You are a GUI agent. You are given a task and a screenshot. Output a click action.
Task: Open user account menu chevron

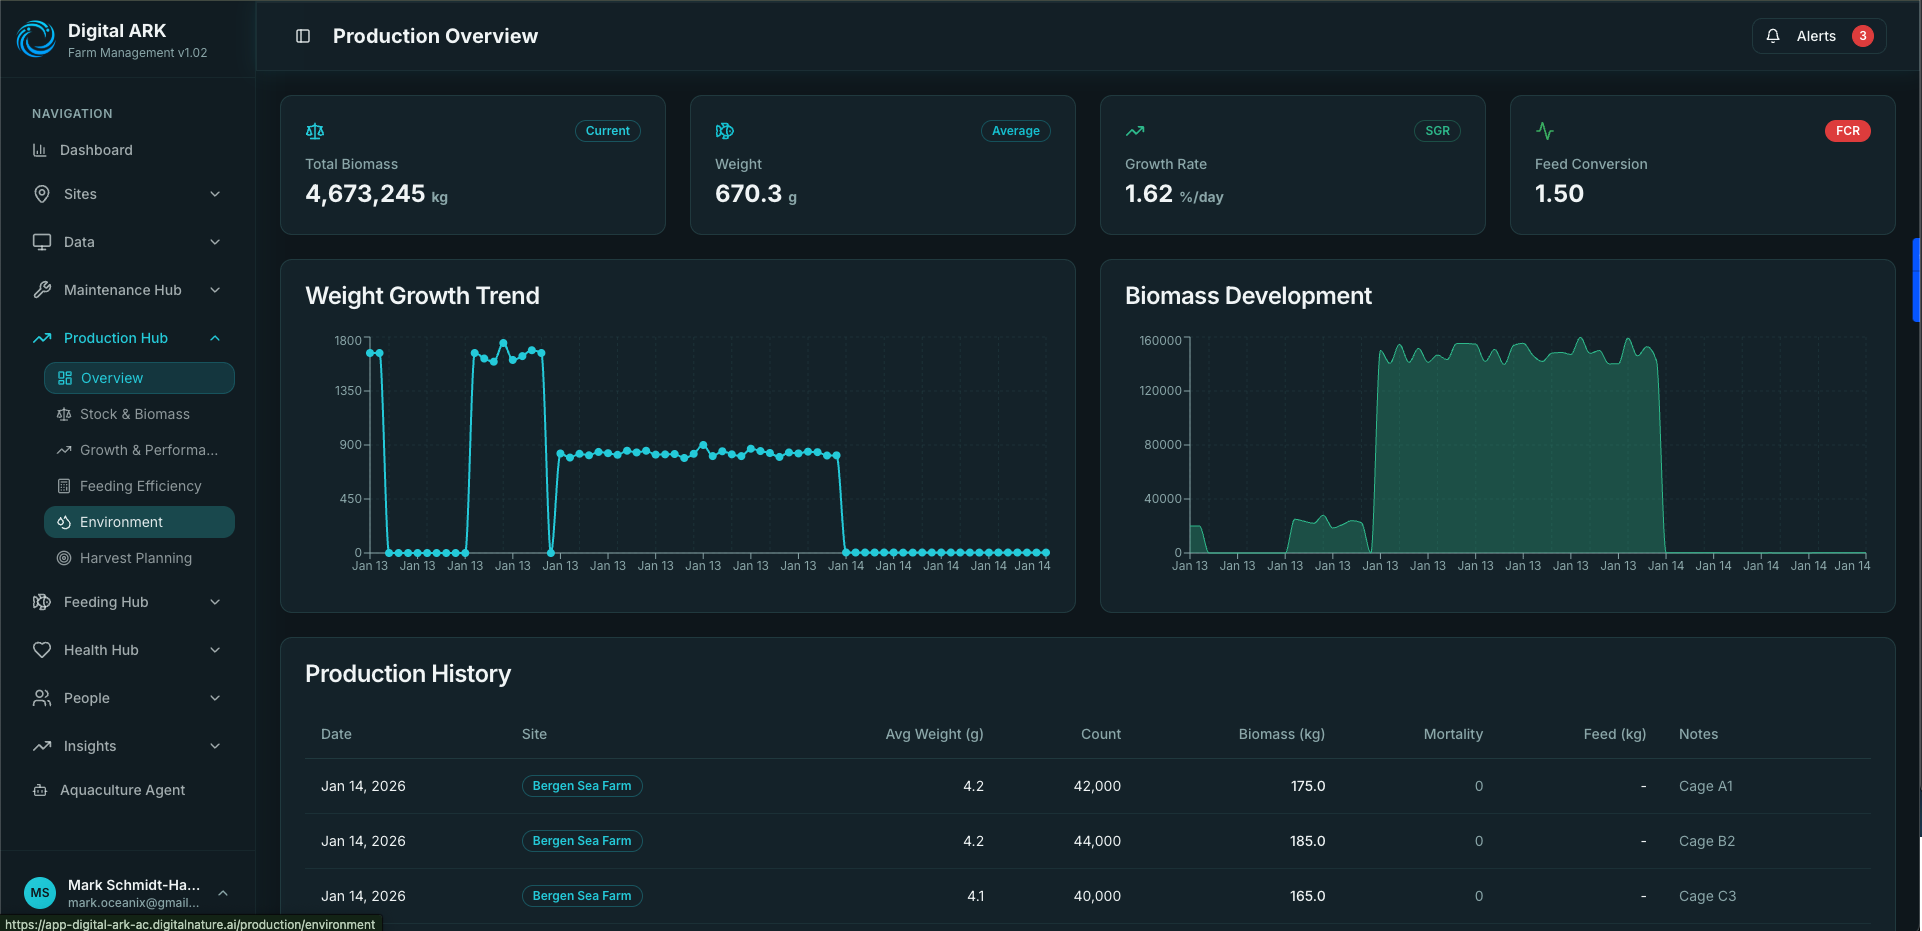click(x=223, y=893)
